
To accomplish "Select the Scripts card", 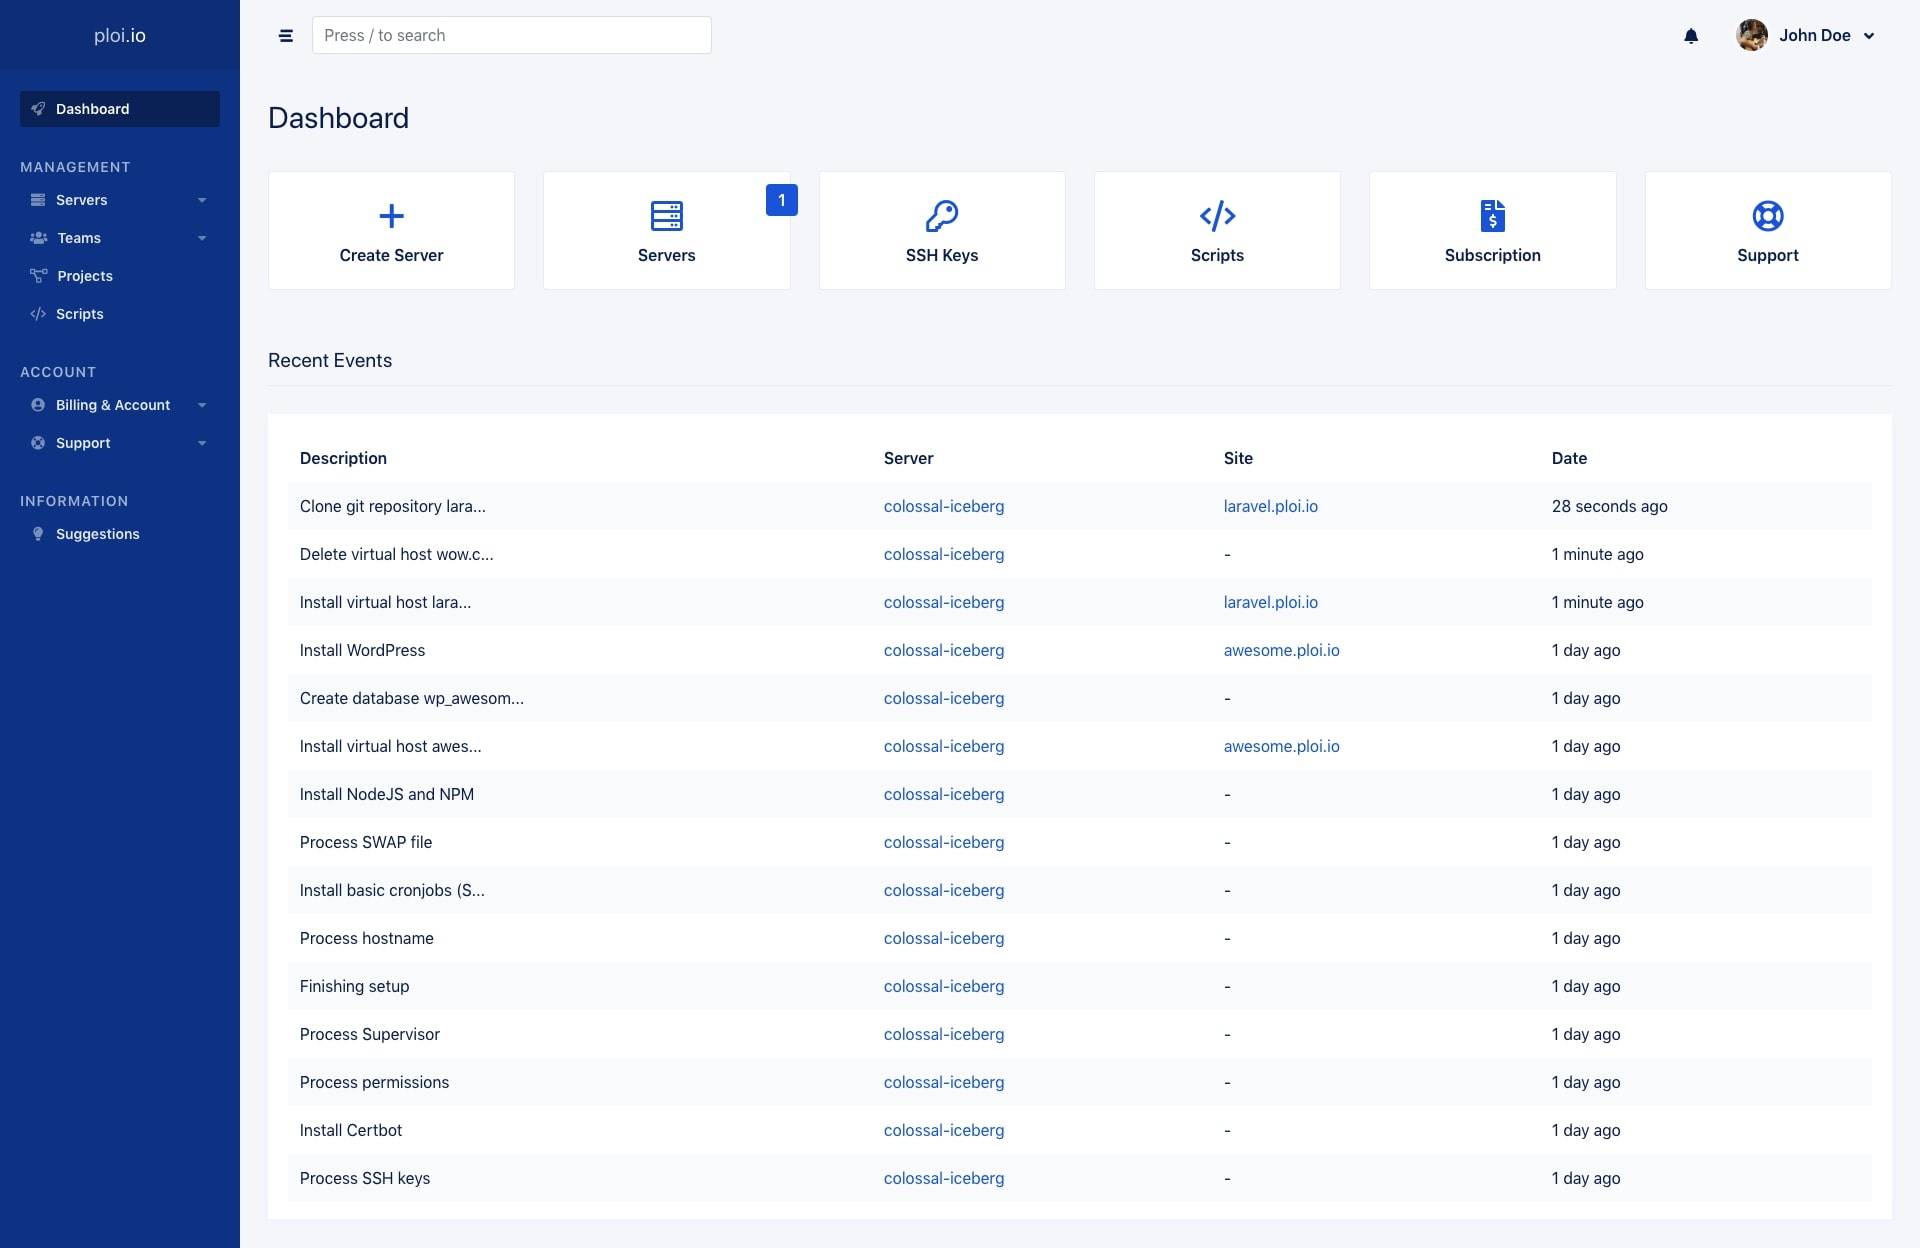I will [1217, 230].
